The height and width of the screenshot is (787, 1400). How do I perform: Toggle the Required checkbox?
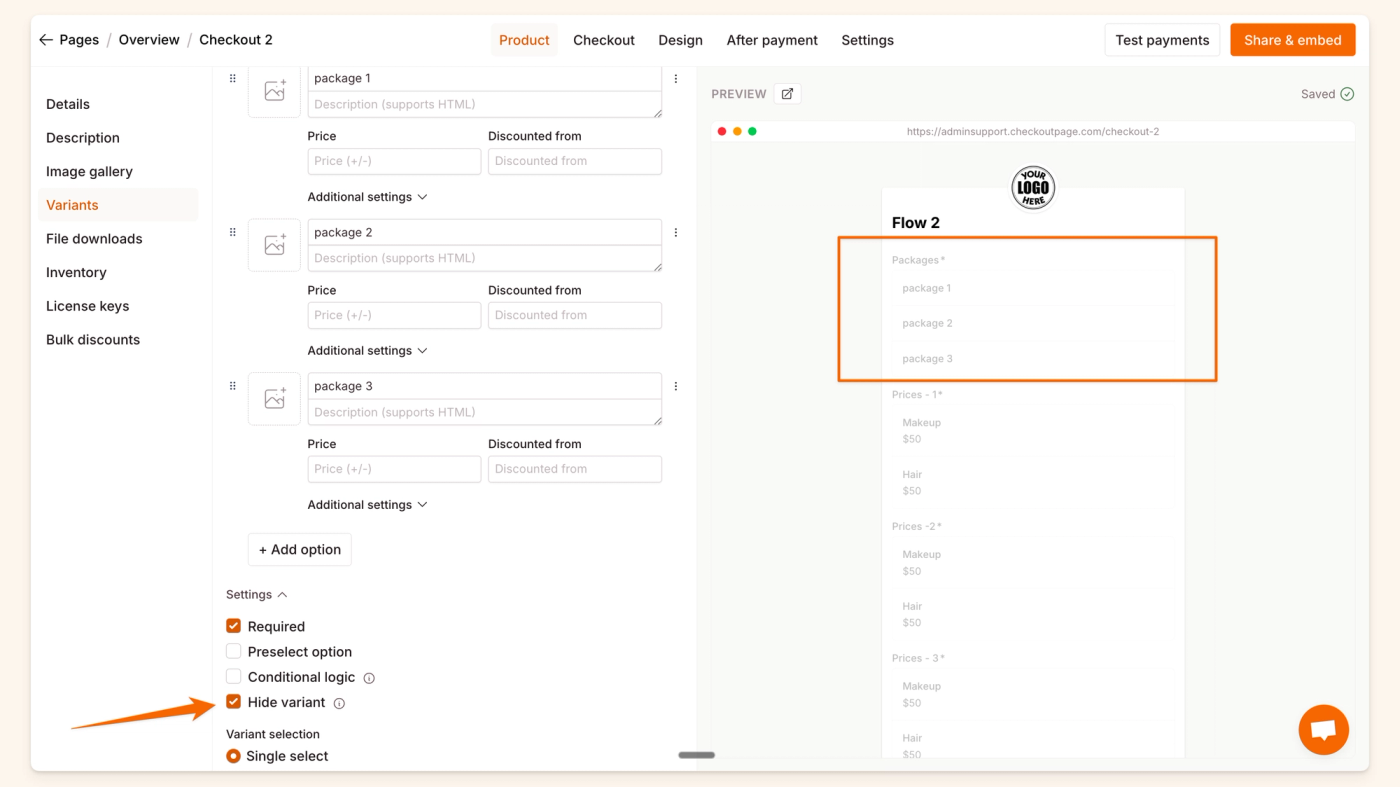pos(233,626)
